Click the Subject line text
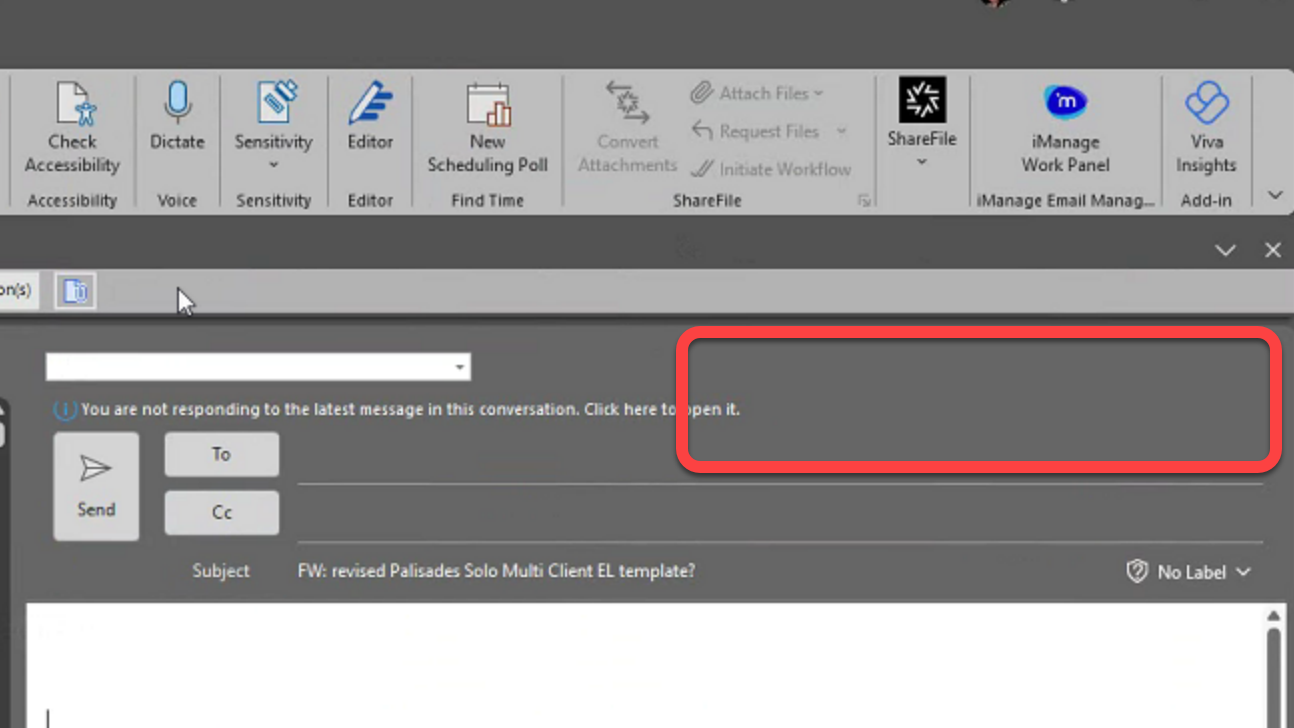This screenshot has width=1294, height=728. pyautogui.click(x=497, y=570)
